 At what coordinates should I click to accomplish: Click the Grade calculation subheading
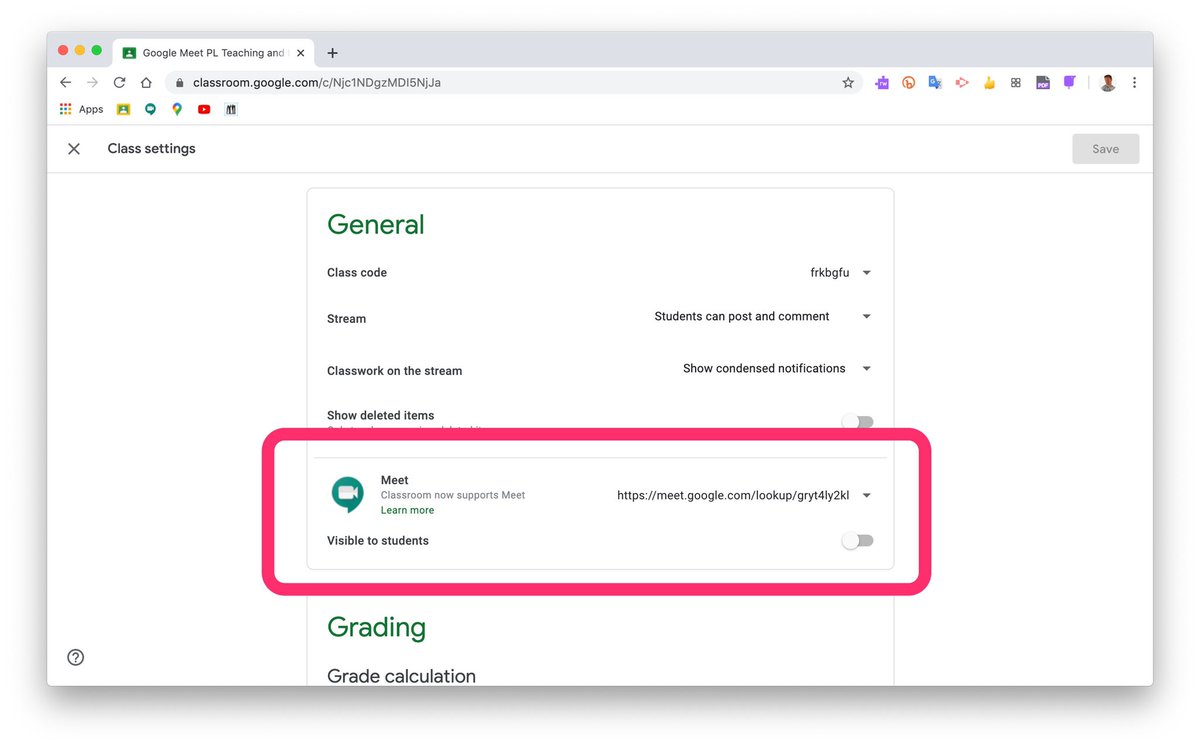coord(401,676)
